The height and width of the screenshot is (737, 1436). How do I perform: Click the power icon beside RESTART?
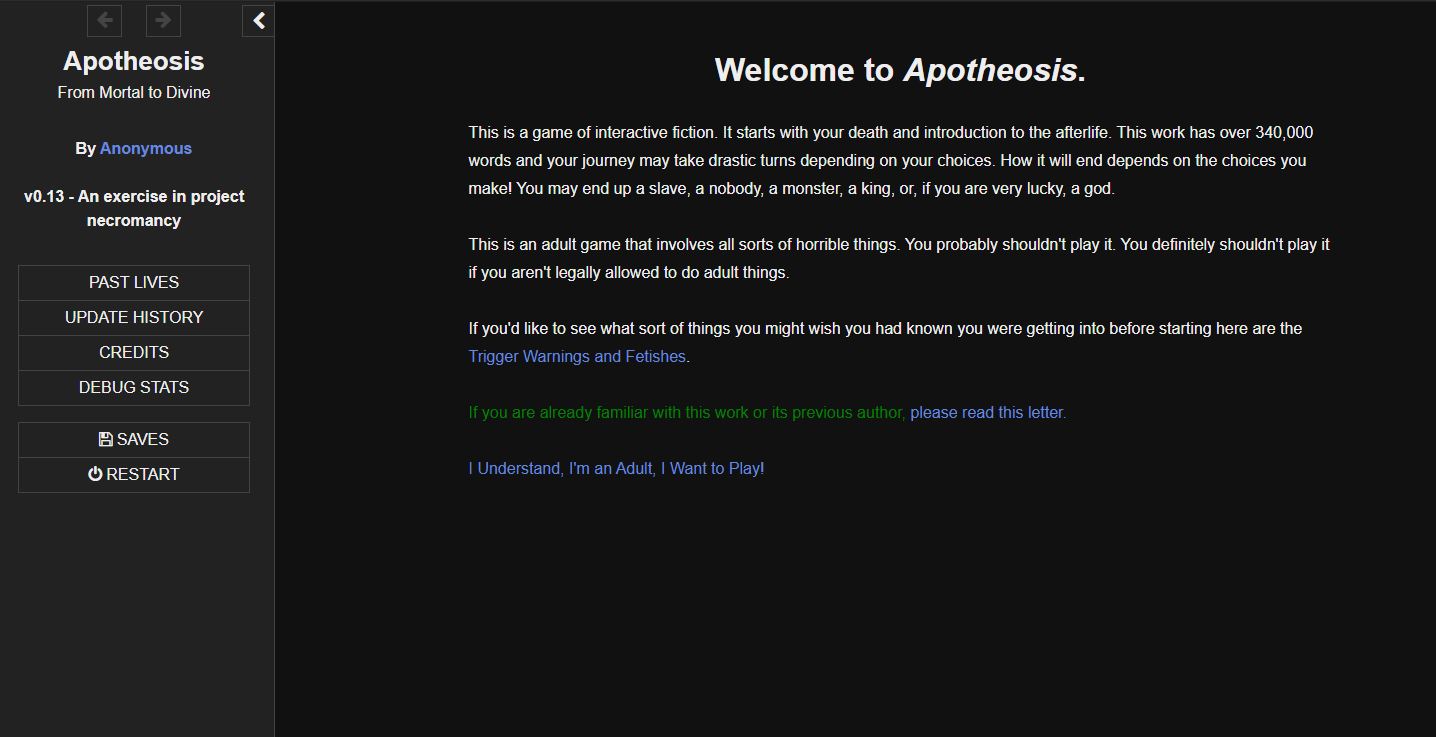coord(95,475)
